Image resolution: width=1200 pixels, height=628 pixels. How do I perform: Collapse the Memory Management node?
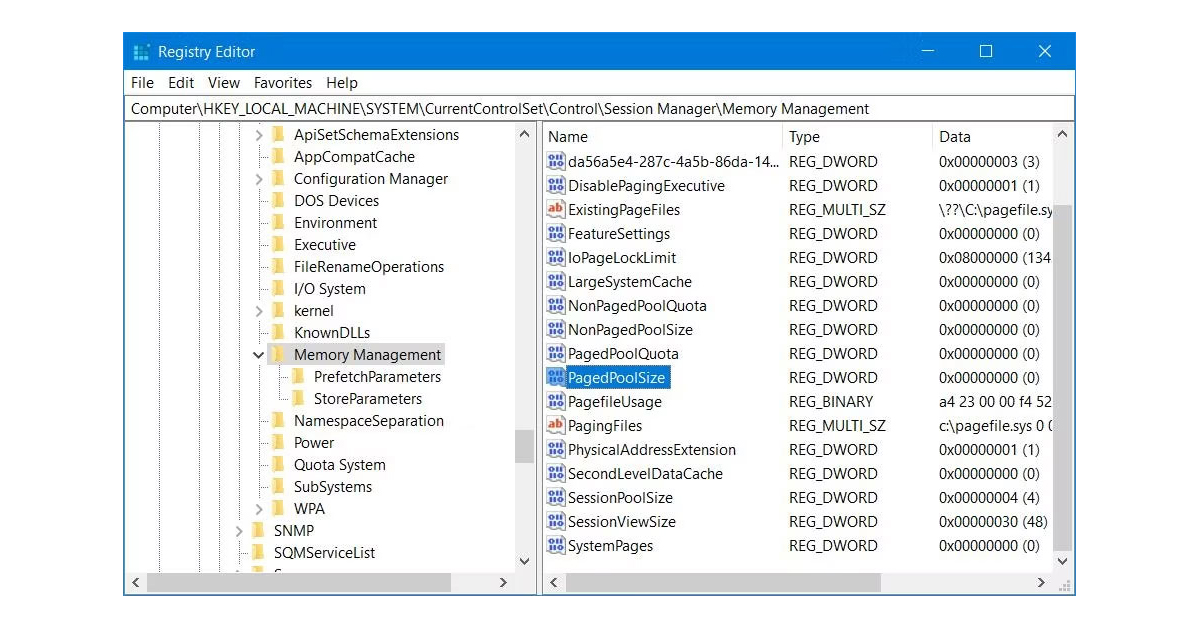coord(258,354)
